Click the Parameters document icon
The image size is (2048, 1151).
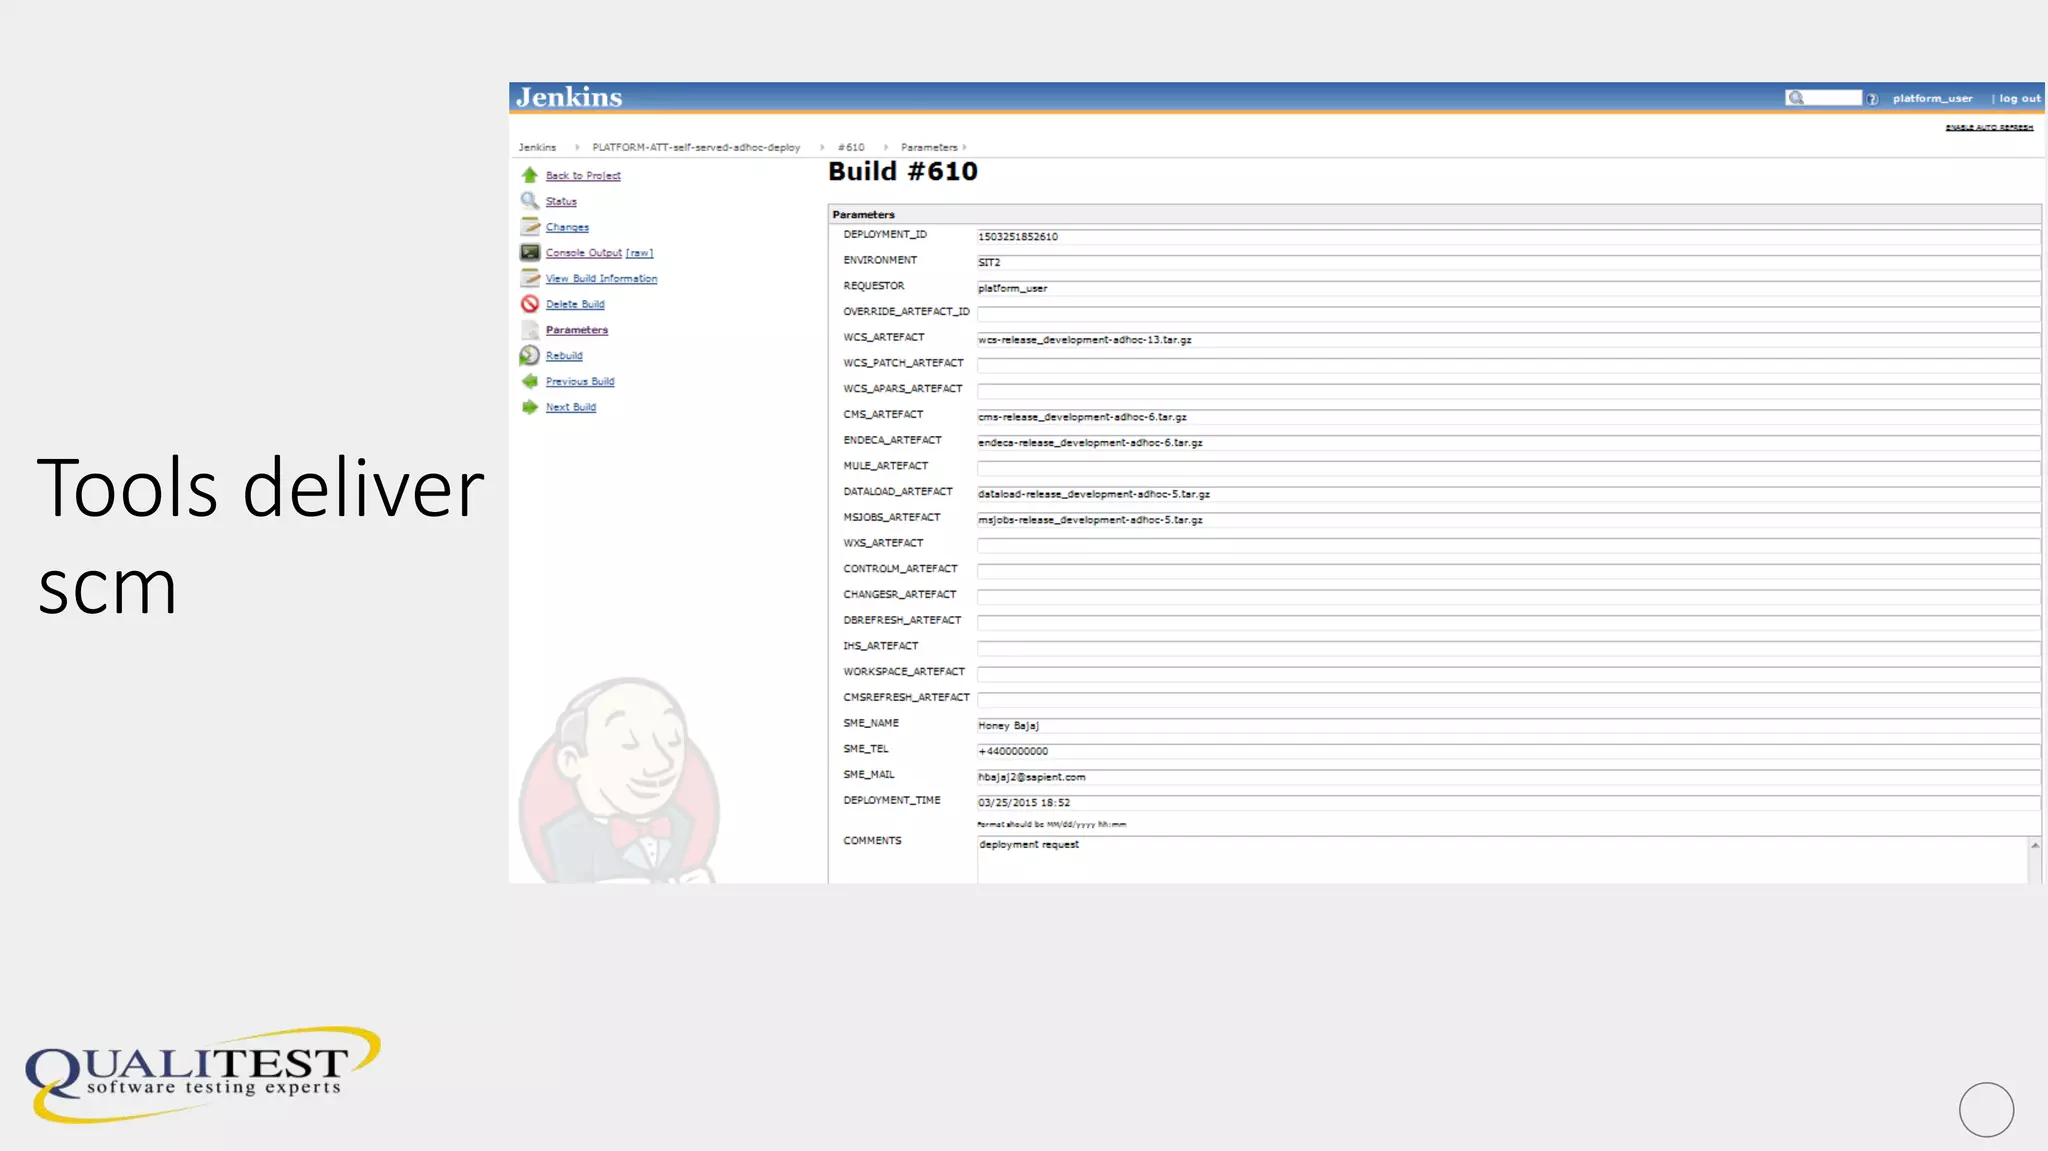(530, 330)
